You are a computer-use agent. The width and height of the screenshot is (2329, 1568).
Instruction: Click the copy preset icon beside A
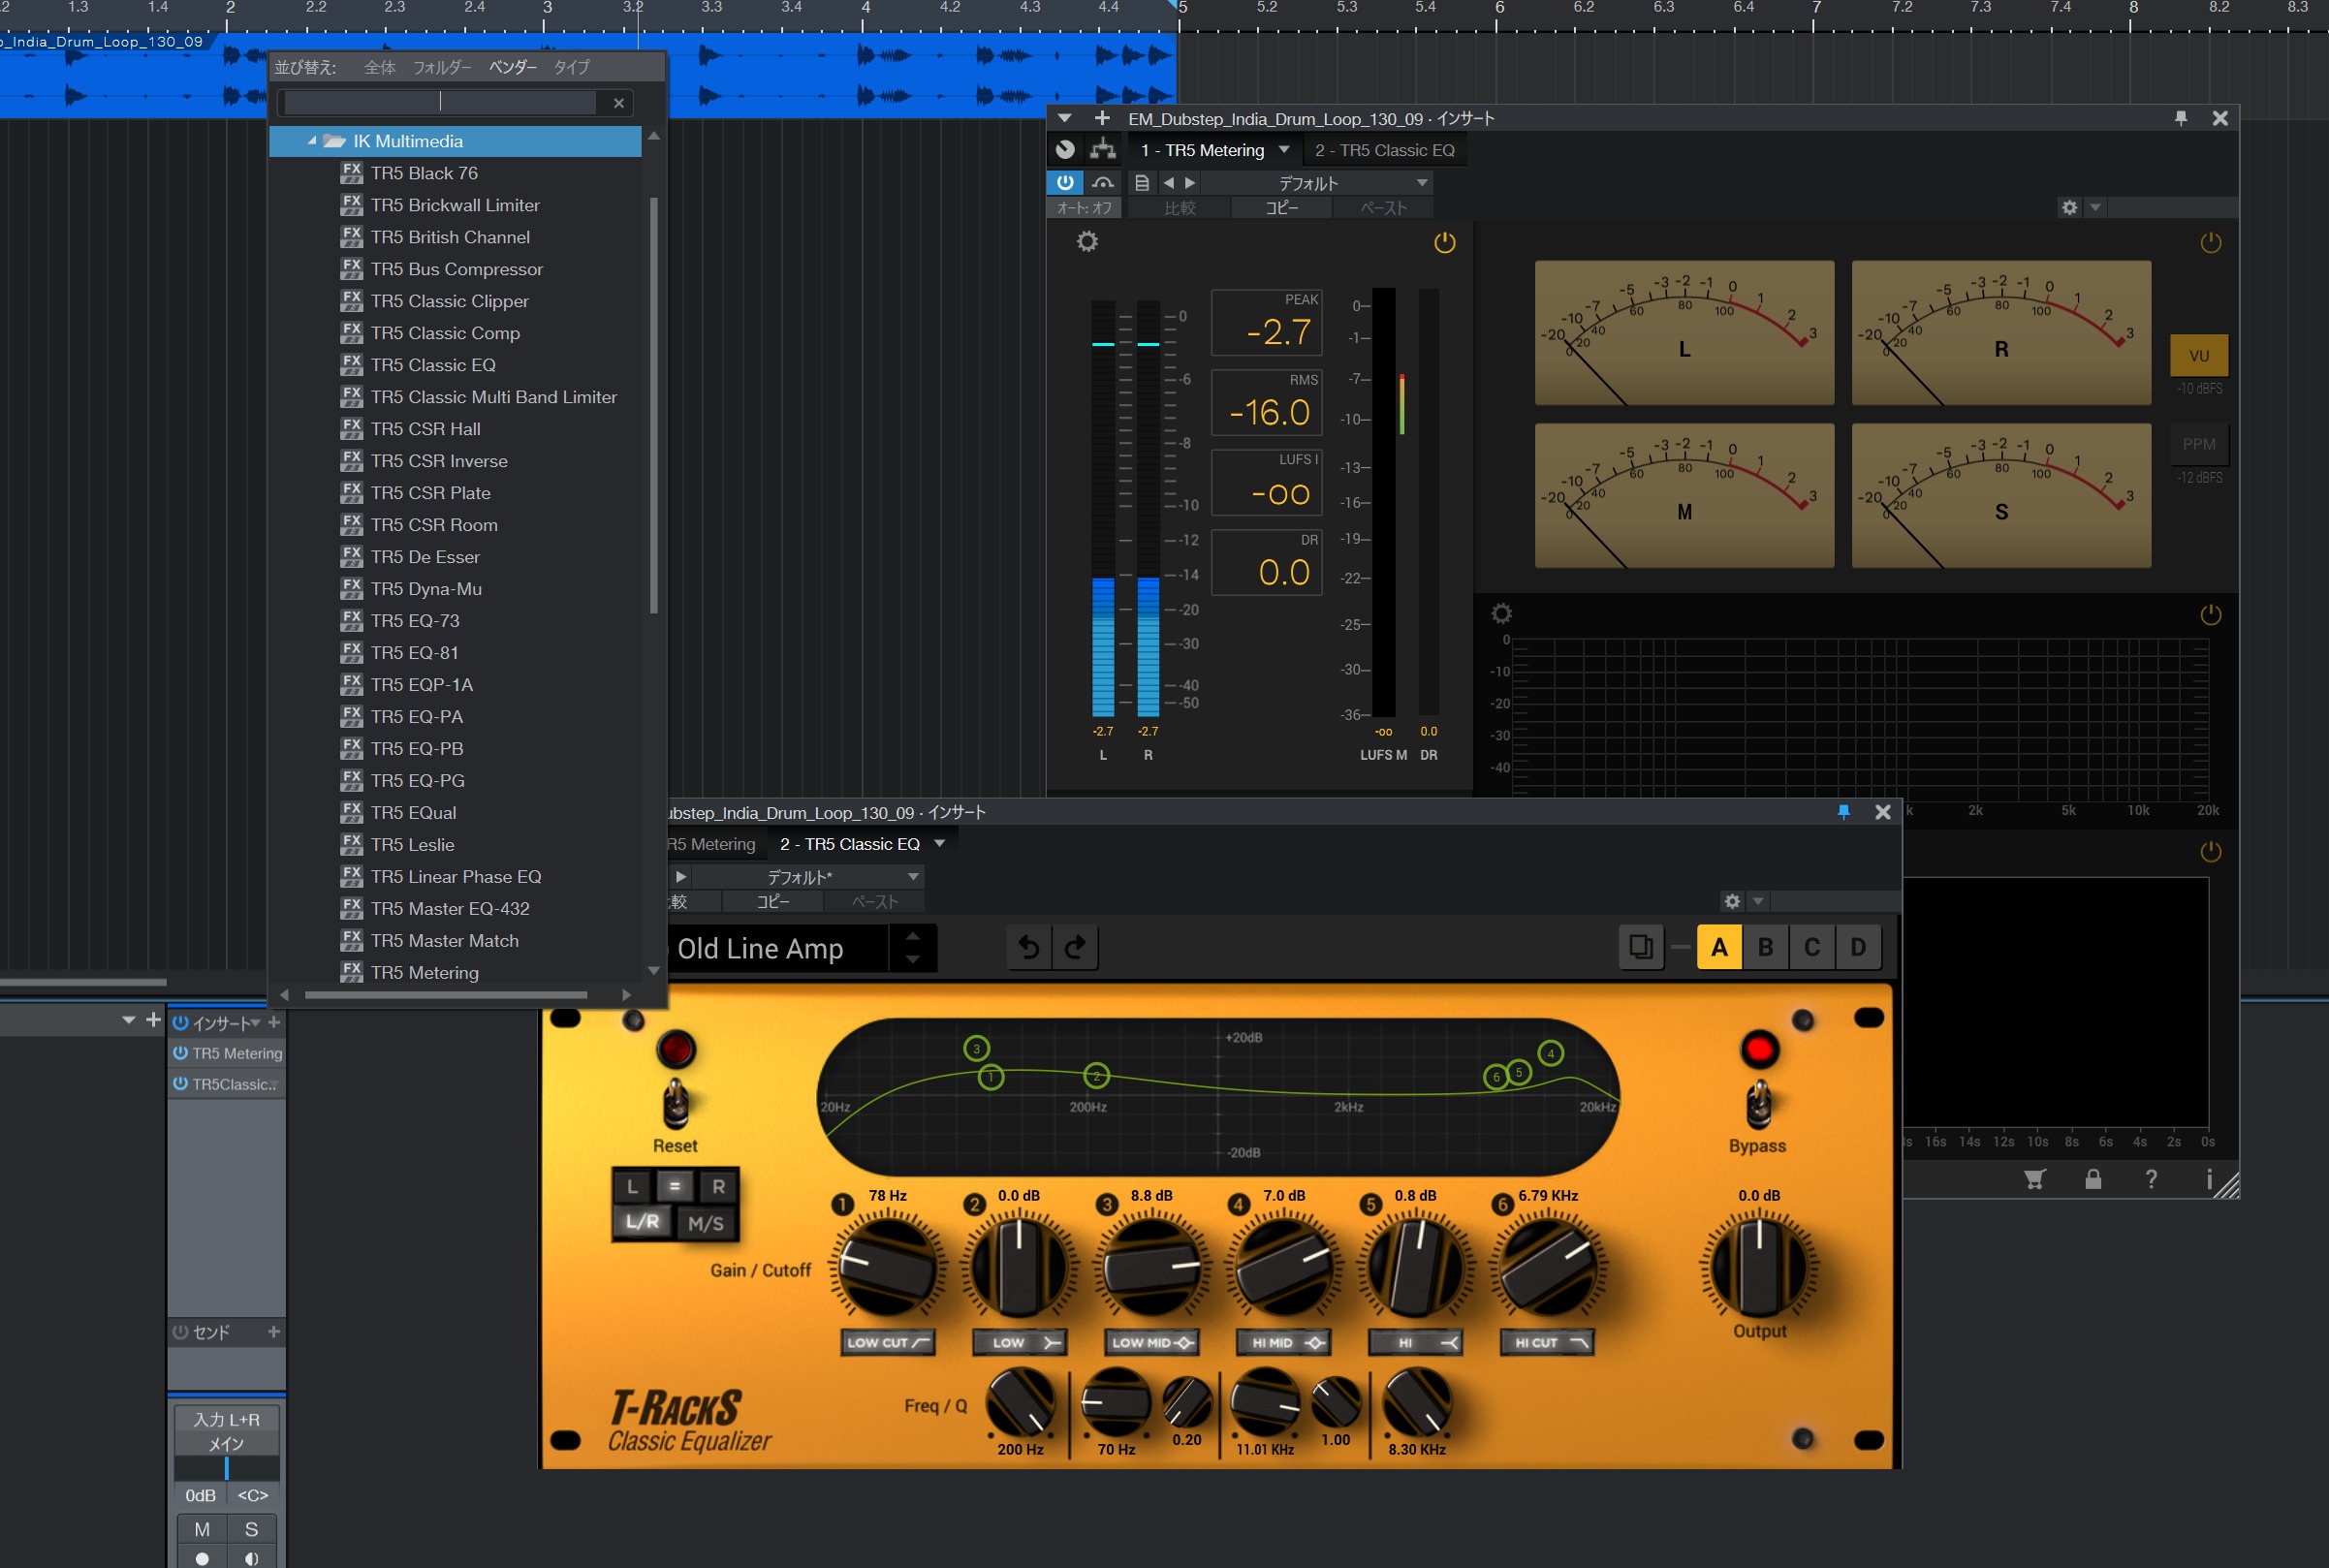point(1640,947)
